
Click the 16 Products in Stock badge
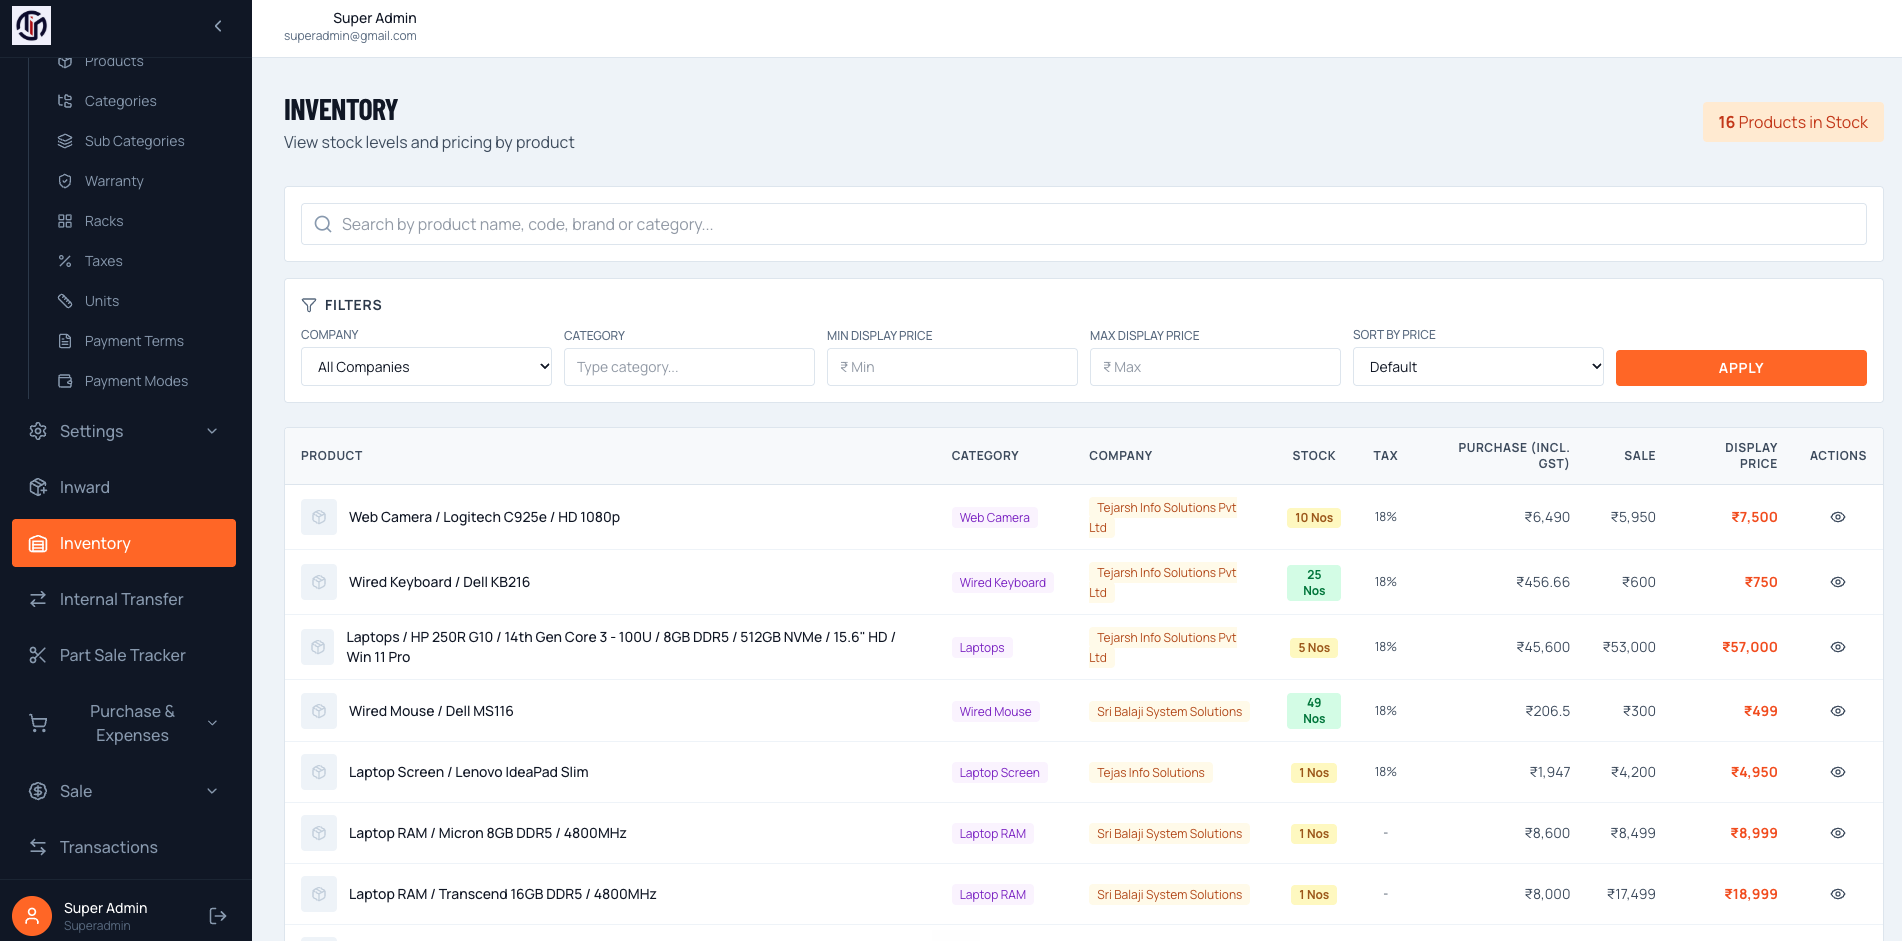click(1793, 122)
